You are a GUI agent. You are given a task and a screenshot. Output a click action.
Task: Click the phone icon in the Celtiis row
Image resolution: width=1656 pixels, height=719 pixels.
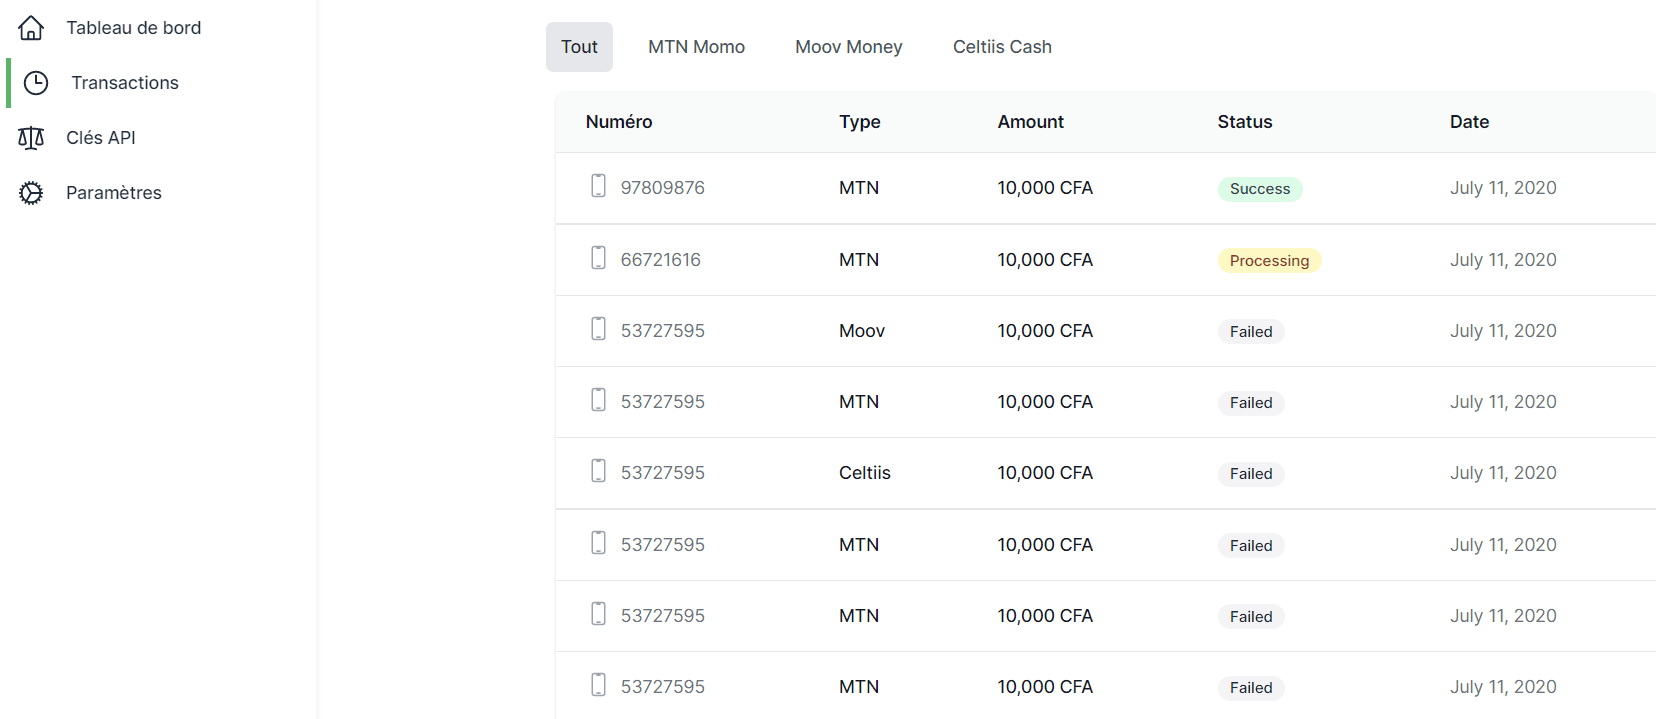[598, 471]
